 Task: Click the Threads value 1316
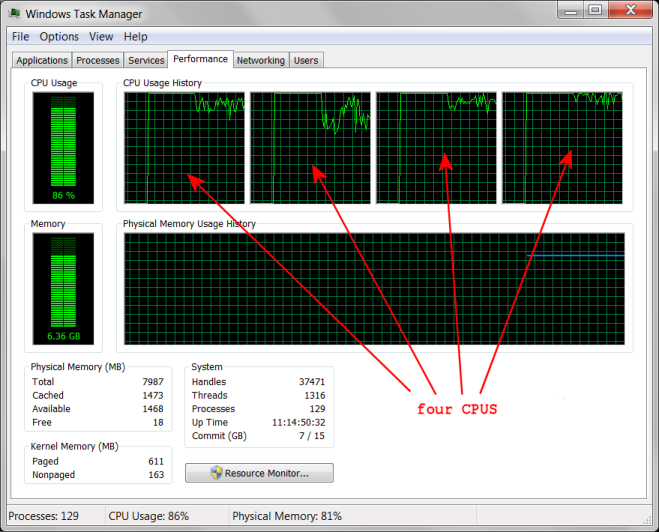pyautogui.click(x=315, y=395)
